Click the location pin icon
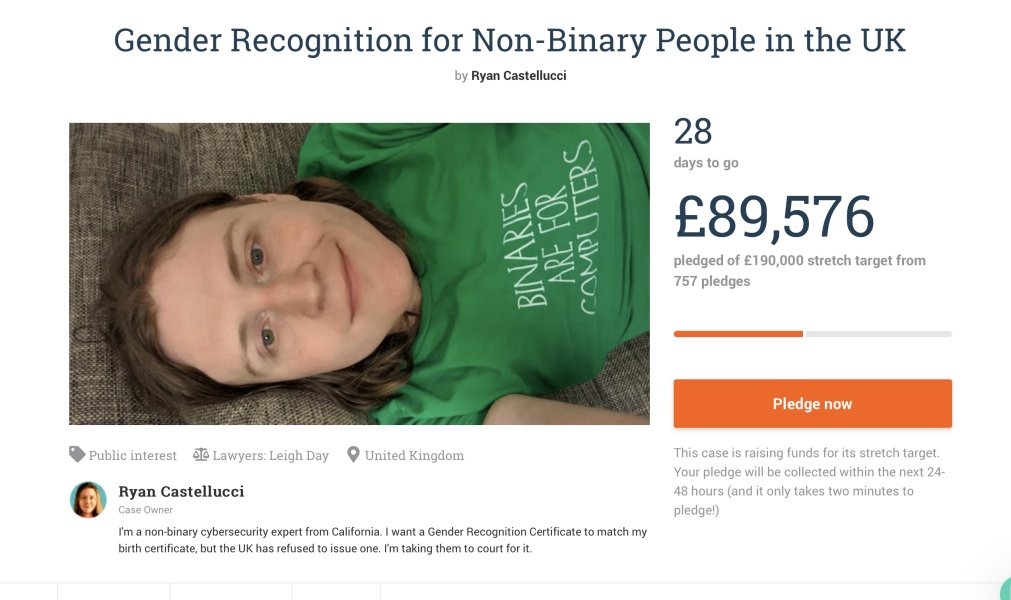1011x600 pixels. [x=353, y=455]
